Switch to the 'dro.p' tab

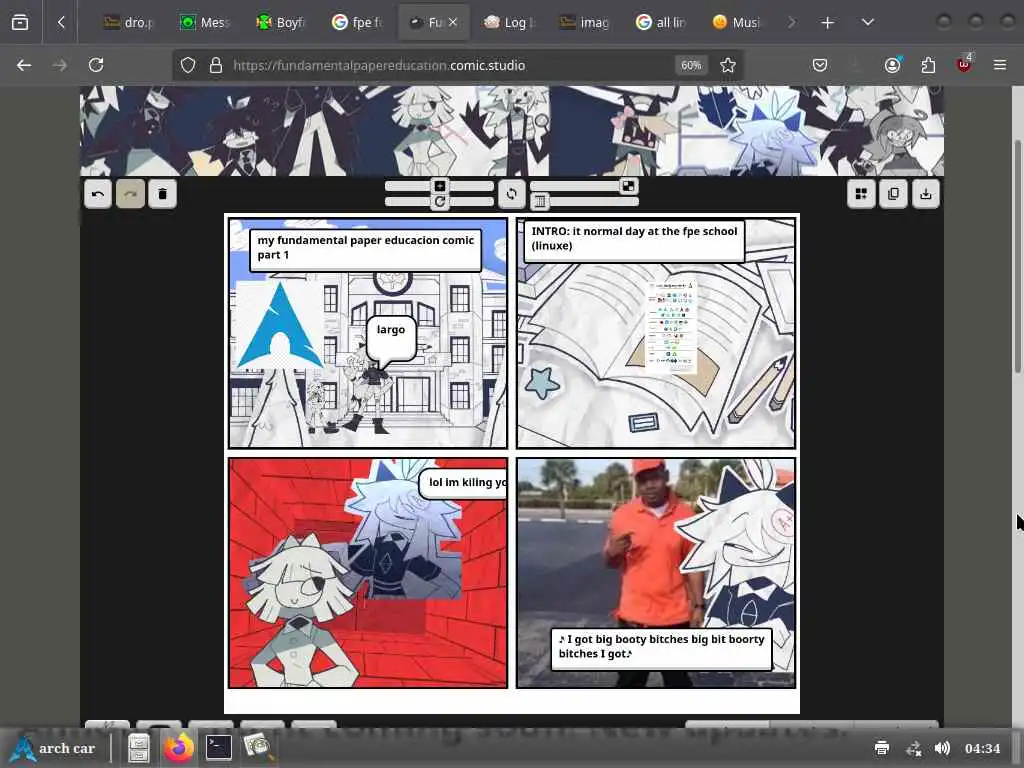[x=129, y=23]
